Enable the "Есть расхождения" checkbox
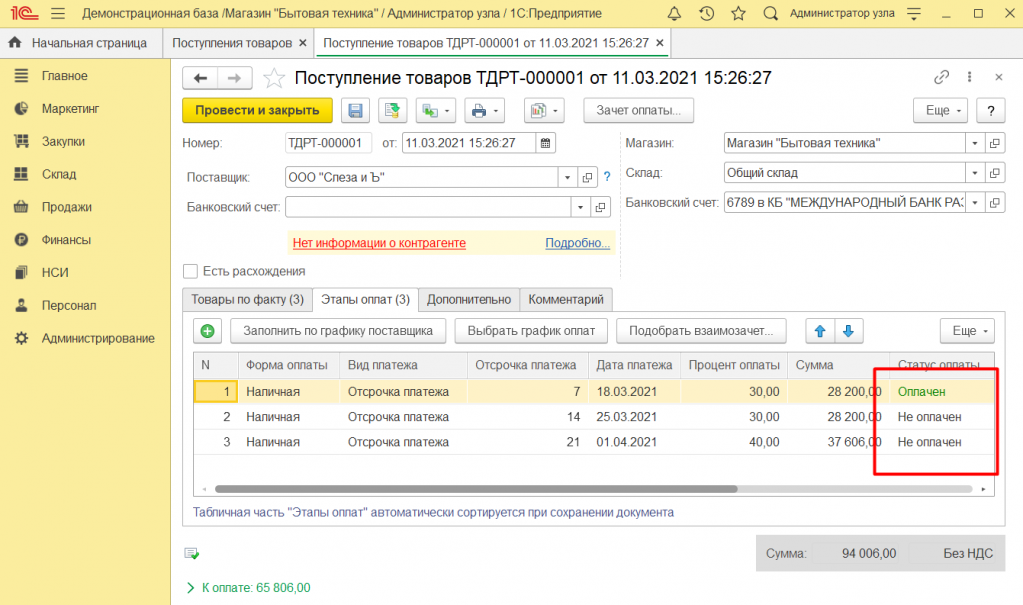Image resolution: width=1023 pixels, height=605 pixels. coord(190,271)
